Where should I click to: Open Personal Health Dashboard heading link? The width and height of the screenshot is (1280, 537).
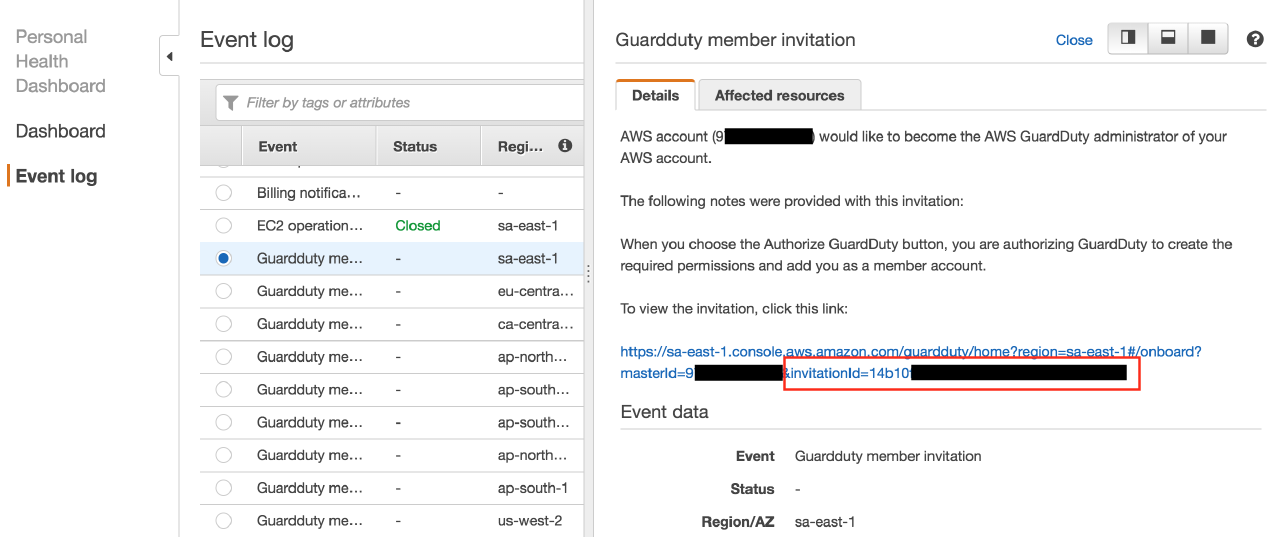[x=60, y=61]
